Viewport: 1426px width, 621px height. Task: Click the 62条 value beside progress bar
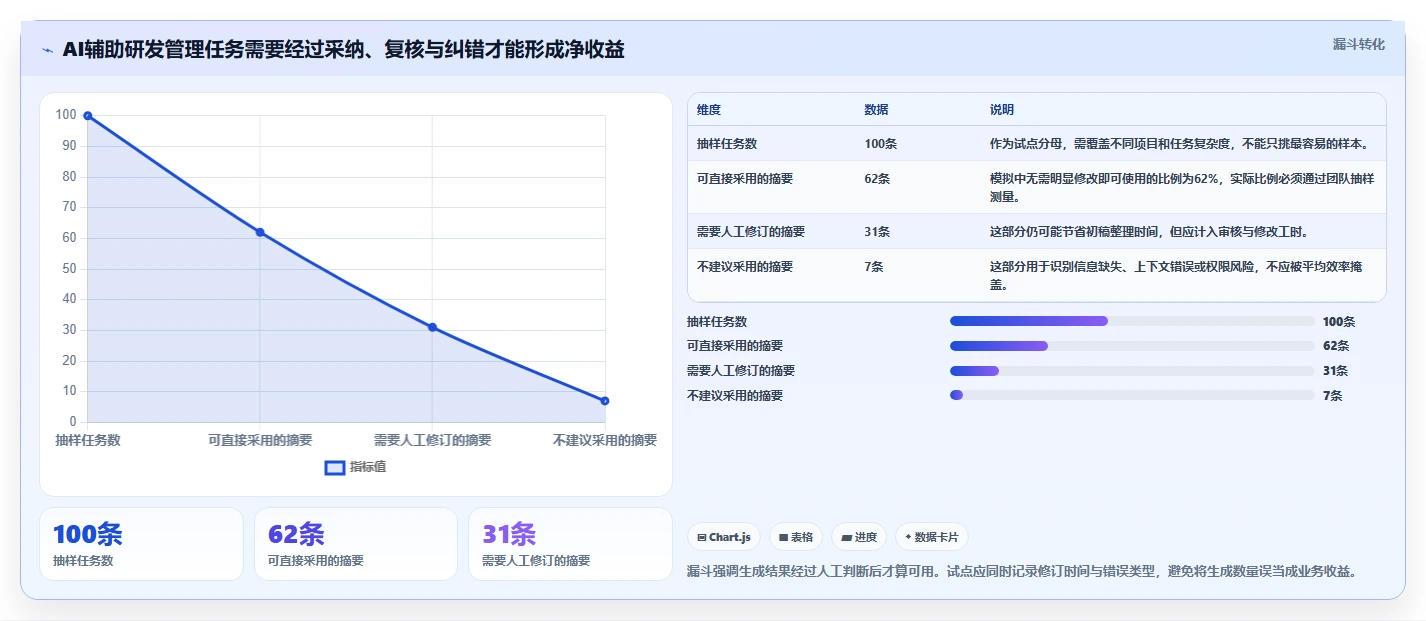tap(1336, 346)
